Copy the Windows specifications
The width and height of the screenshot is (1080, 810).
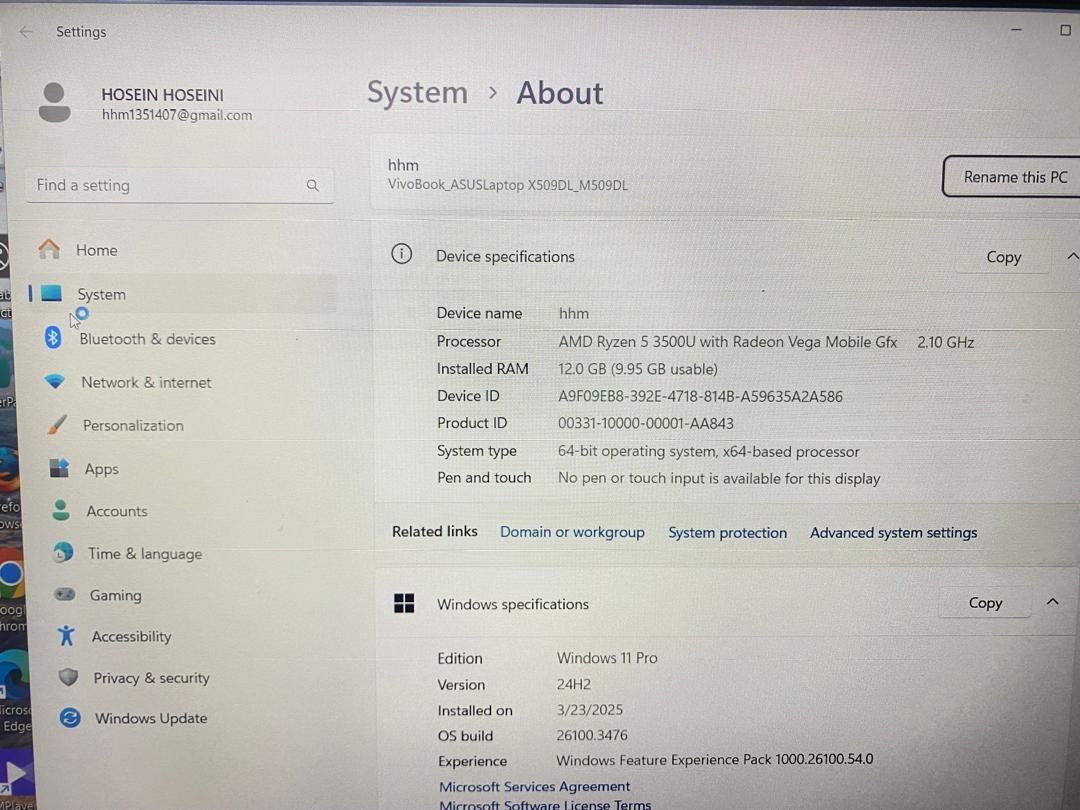985,603
